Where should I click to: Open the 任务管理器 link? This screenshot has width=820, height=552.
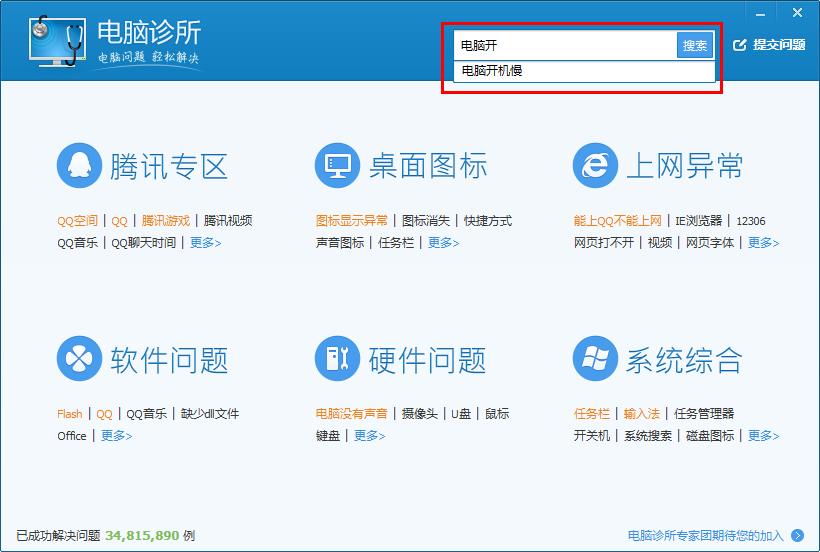pos(704,414)
